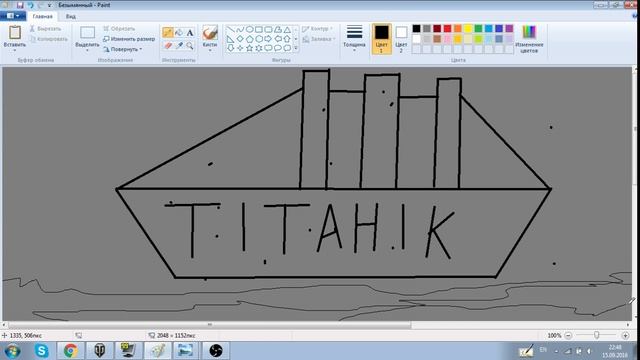Choose the Curve shape

[x=240, y=30]
